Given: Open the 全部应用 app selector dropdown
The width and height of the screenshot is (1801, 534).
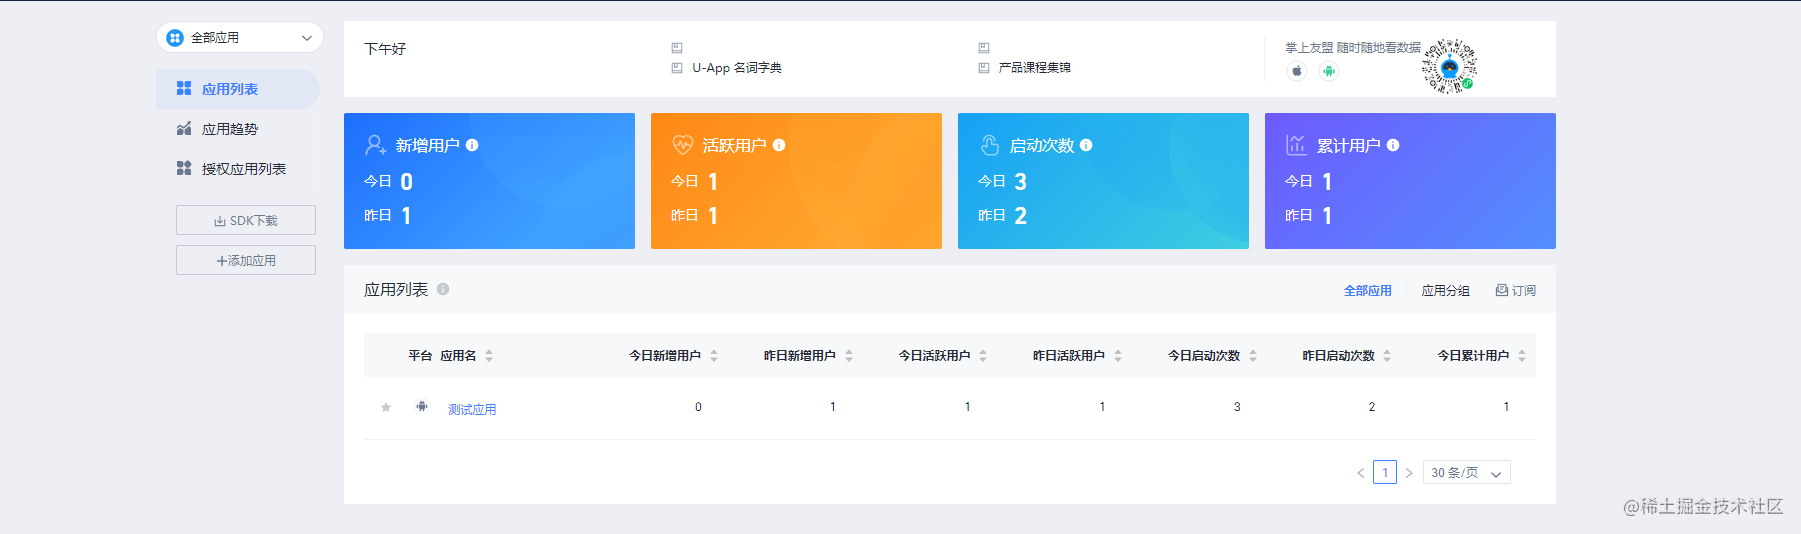Looking at the screenshot, I should (240, 38).
